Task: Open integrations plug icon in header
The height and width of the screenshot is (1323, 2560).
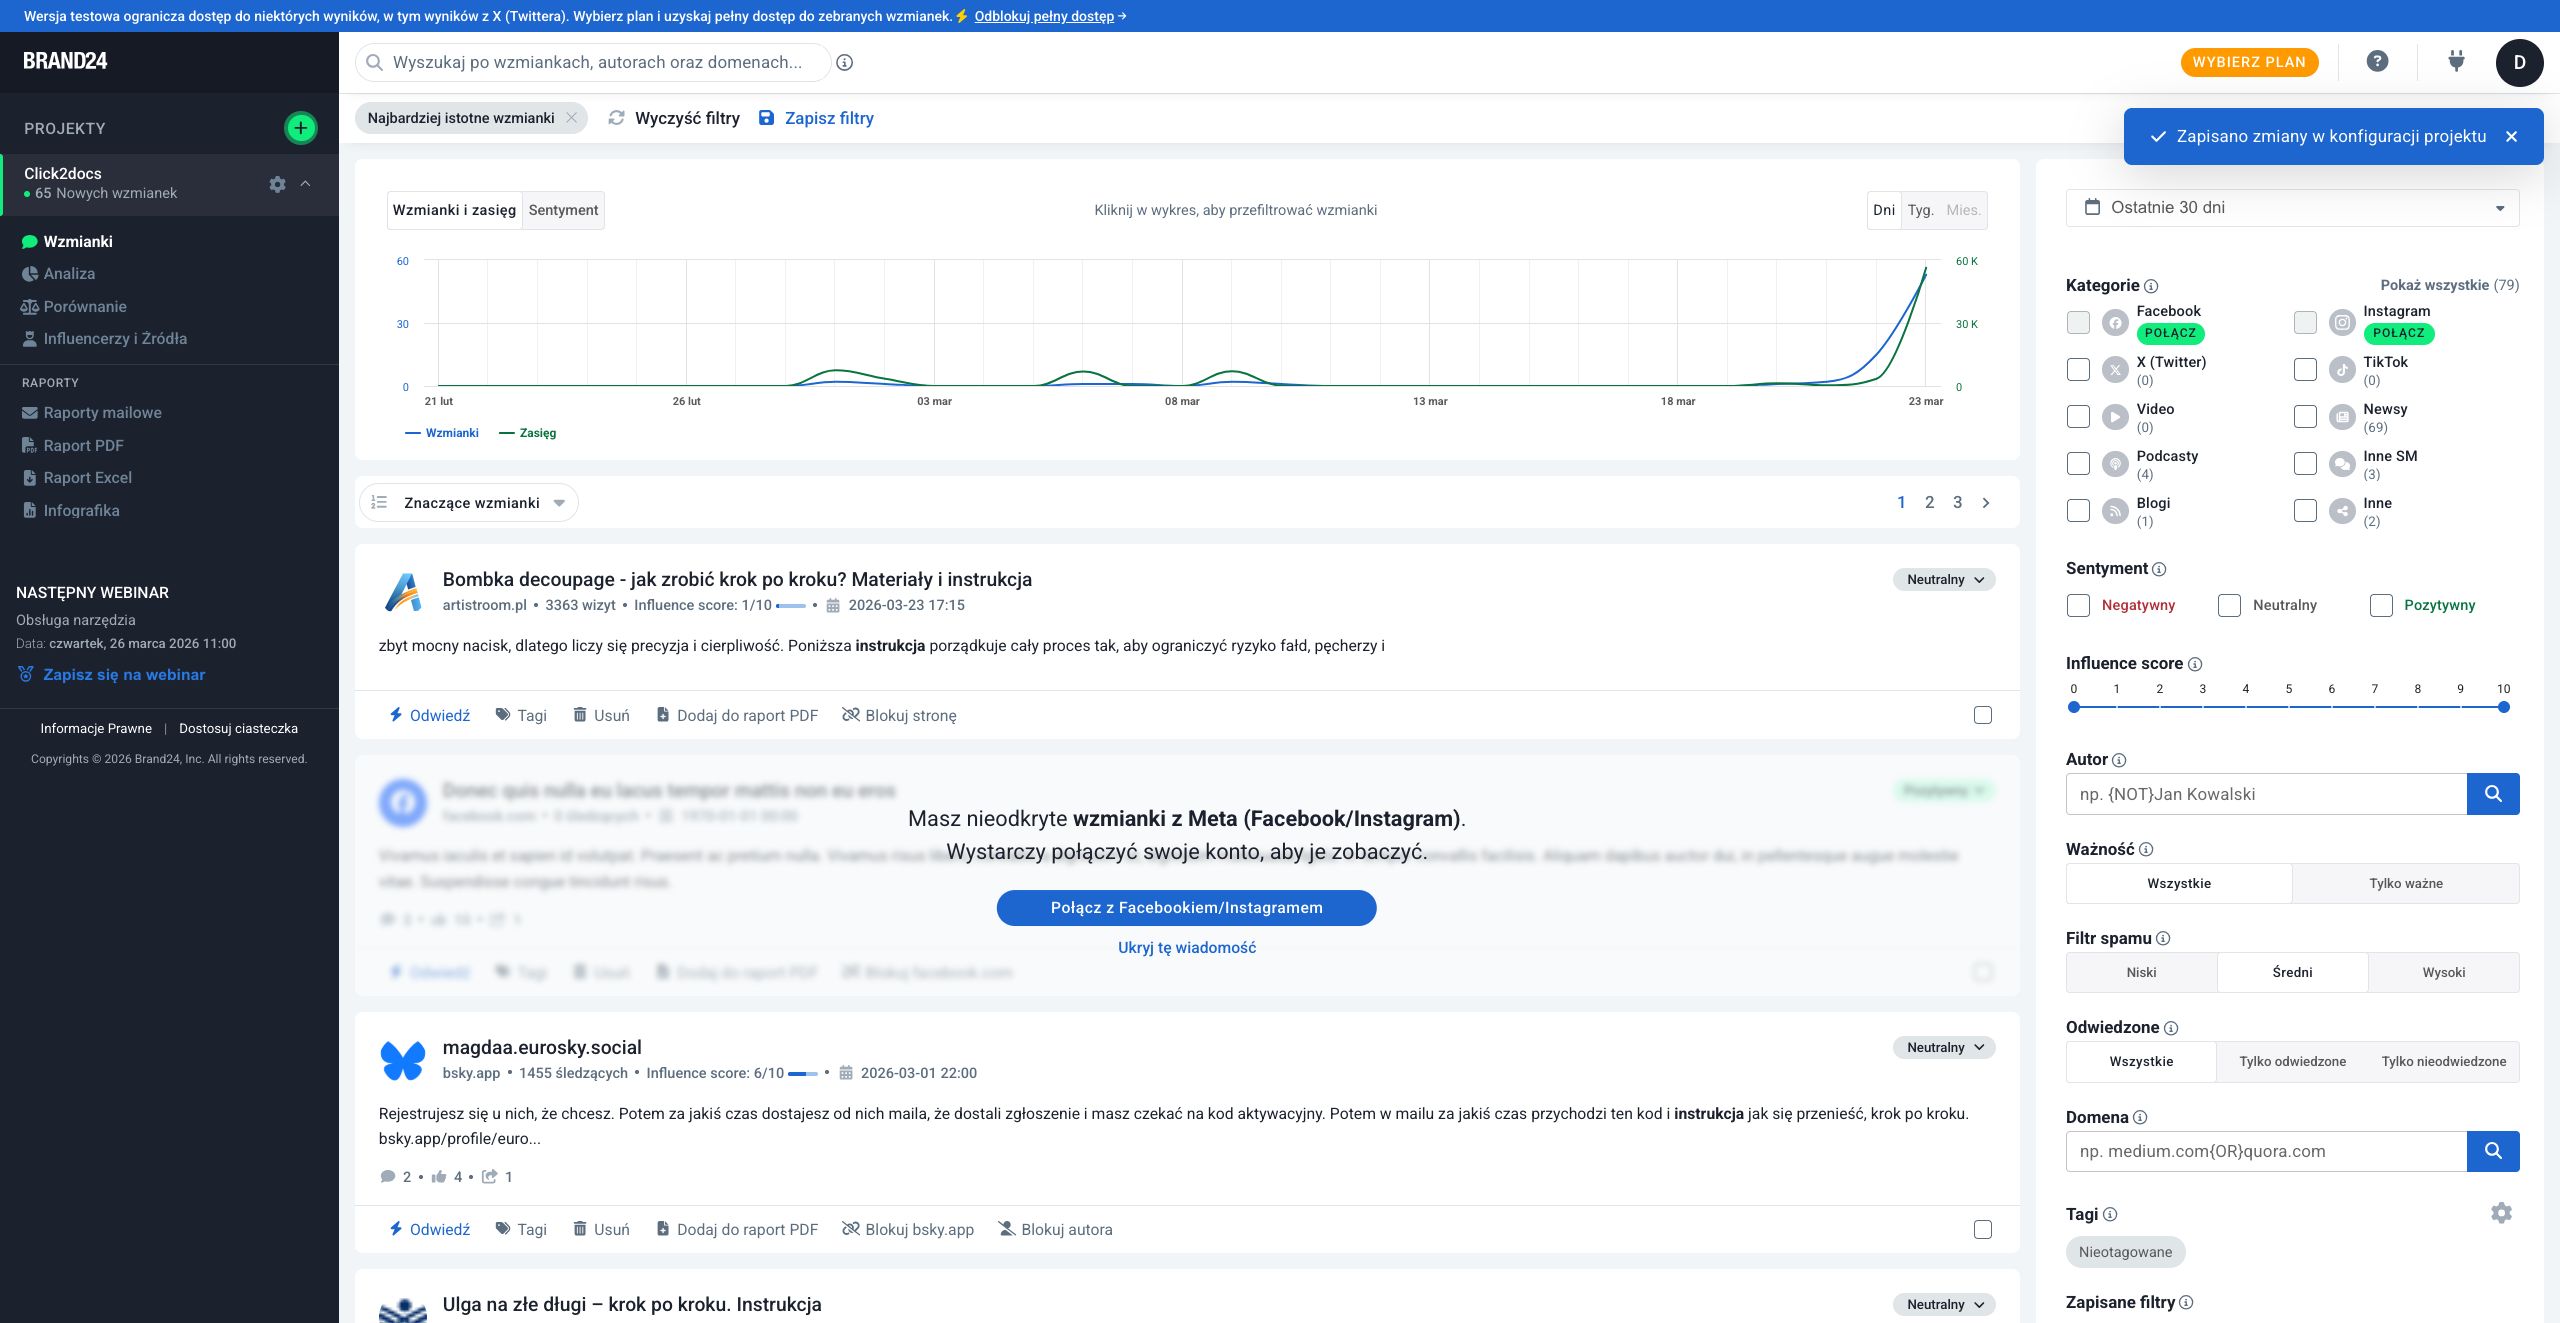Action: (2456, 62)
